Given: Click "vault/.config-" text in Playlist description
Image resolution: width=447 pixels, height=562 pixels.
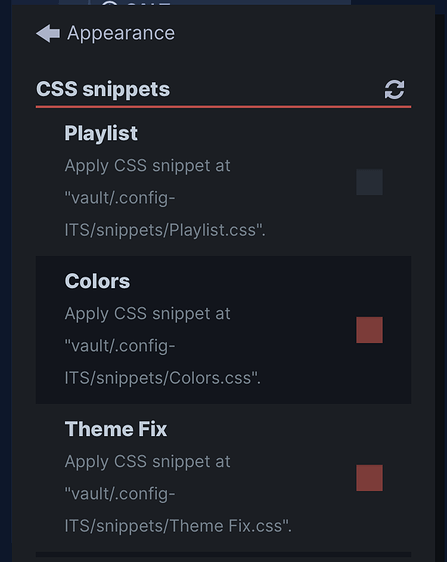Looking at the screenshot, I should coord(120,198).
